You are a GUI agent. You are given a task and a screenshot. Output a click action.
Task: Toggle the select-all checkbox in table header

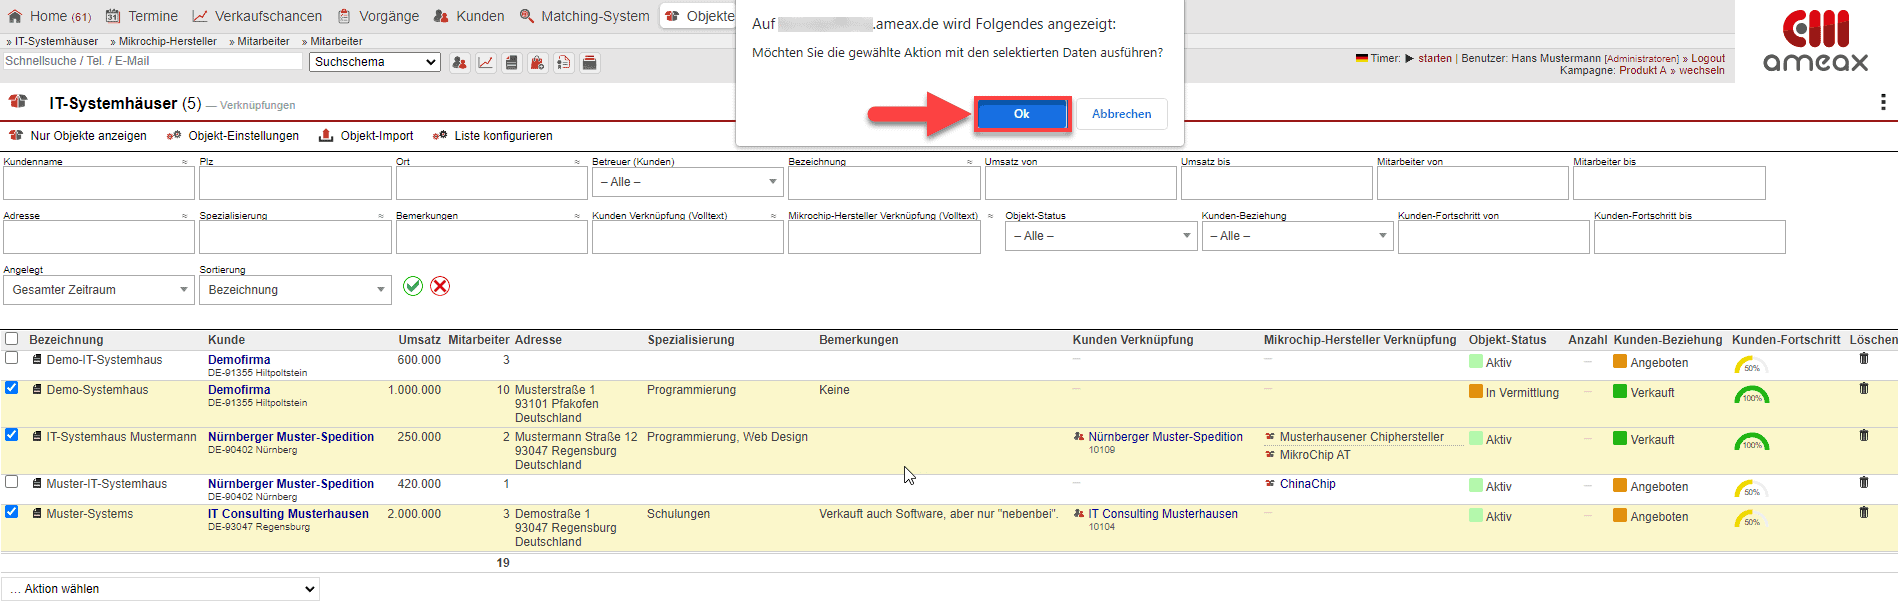pos(12,339)
